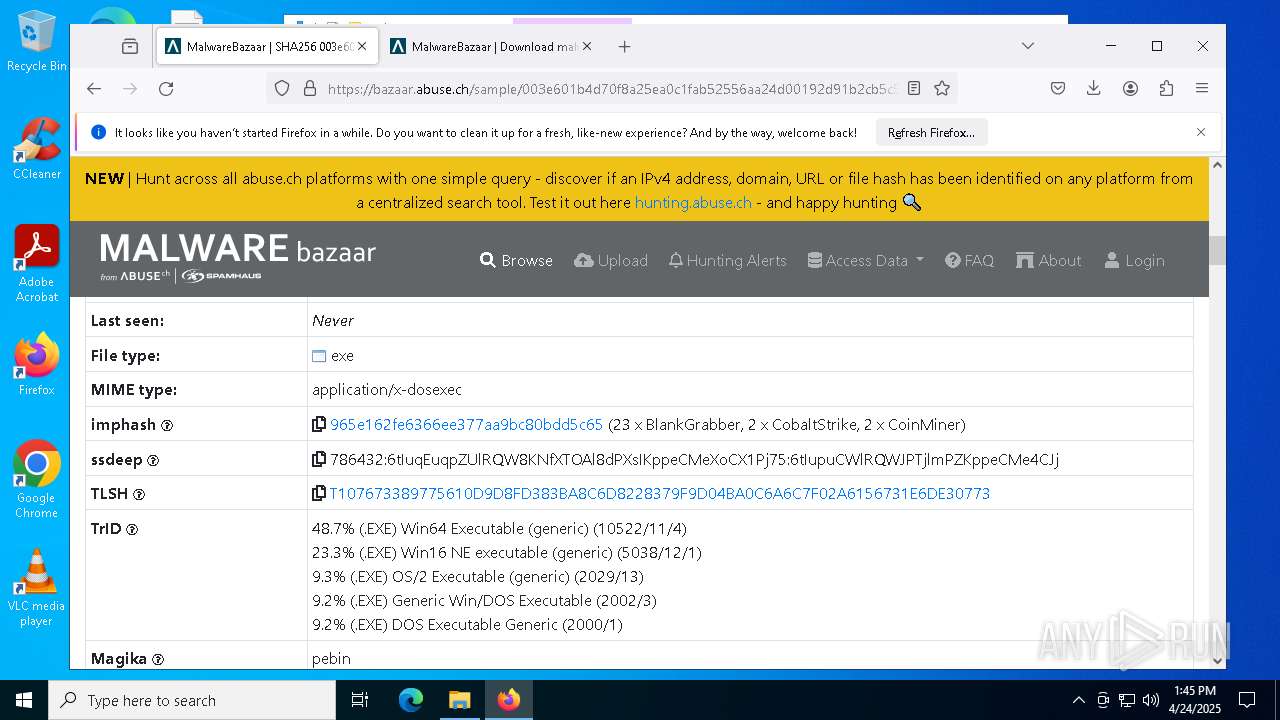The height and width of the screenshot is (720, 1280).
Task: Open the CCleaner desktop shortcut
Action: (x=37, y=148)
